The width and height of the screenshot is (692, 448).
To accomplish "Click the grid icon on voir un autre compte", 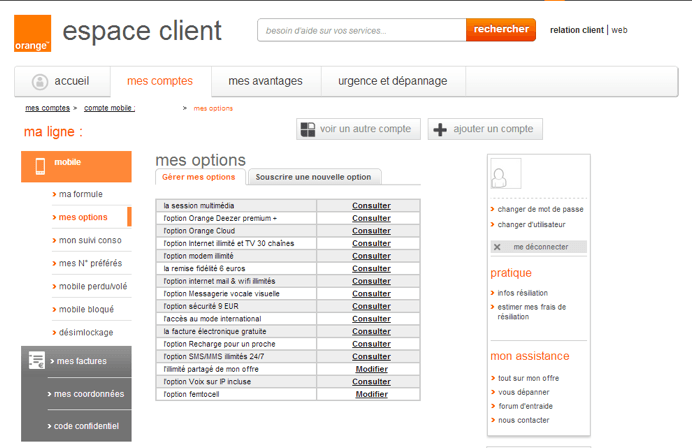I will tap(308, 129).
